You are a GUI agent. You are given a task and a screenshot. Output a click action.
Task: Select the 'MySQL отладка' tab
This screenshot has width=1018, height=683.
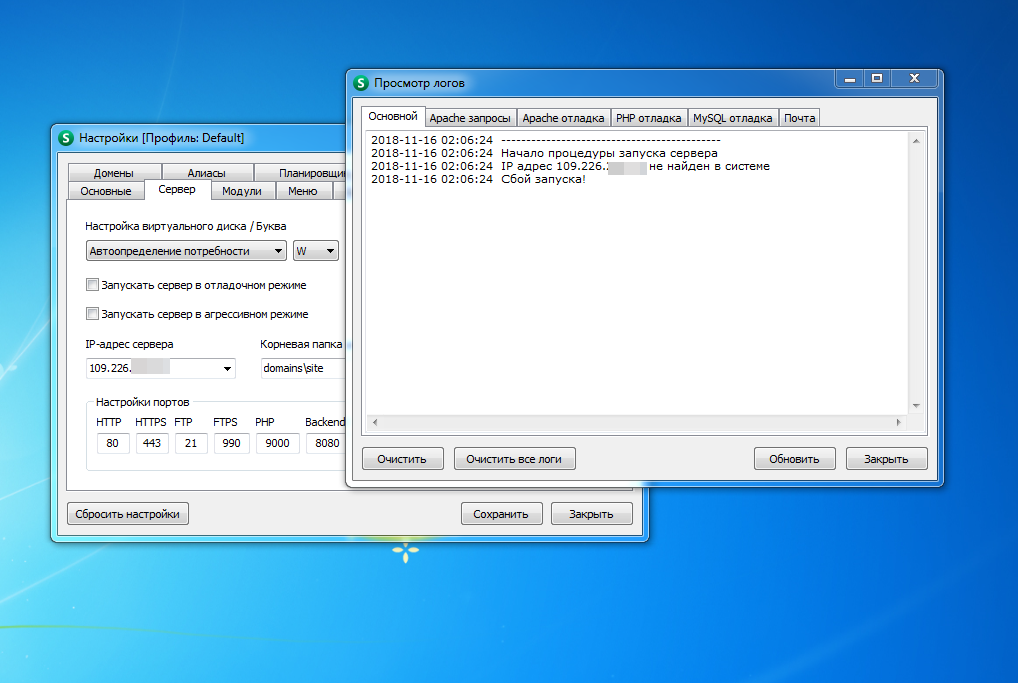click(x=733, y=118)
